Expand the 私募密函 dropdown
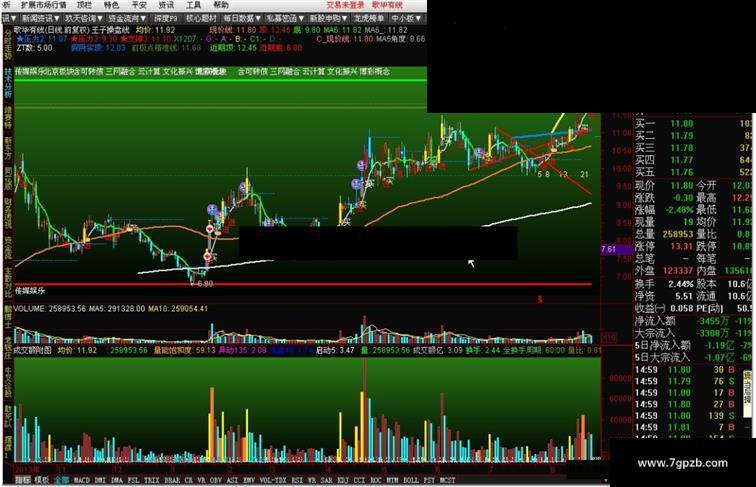Screen dimensions: 756x487 click(285, 18)
